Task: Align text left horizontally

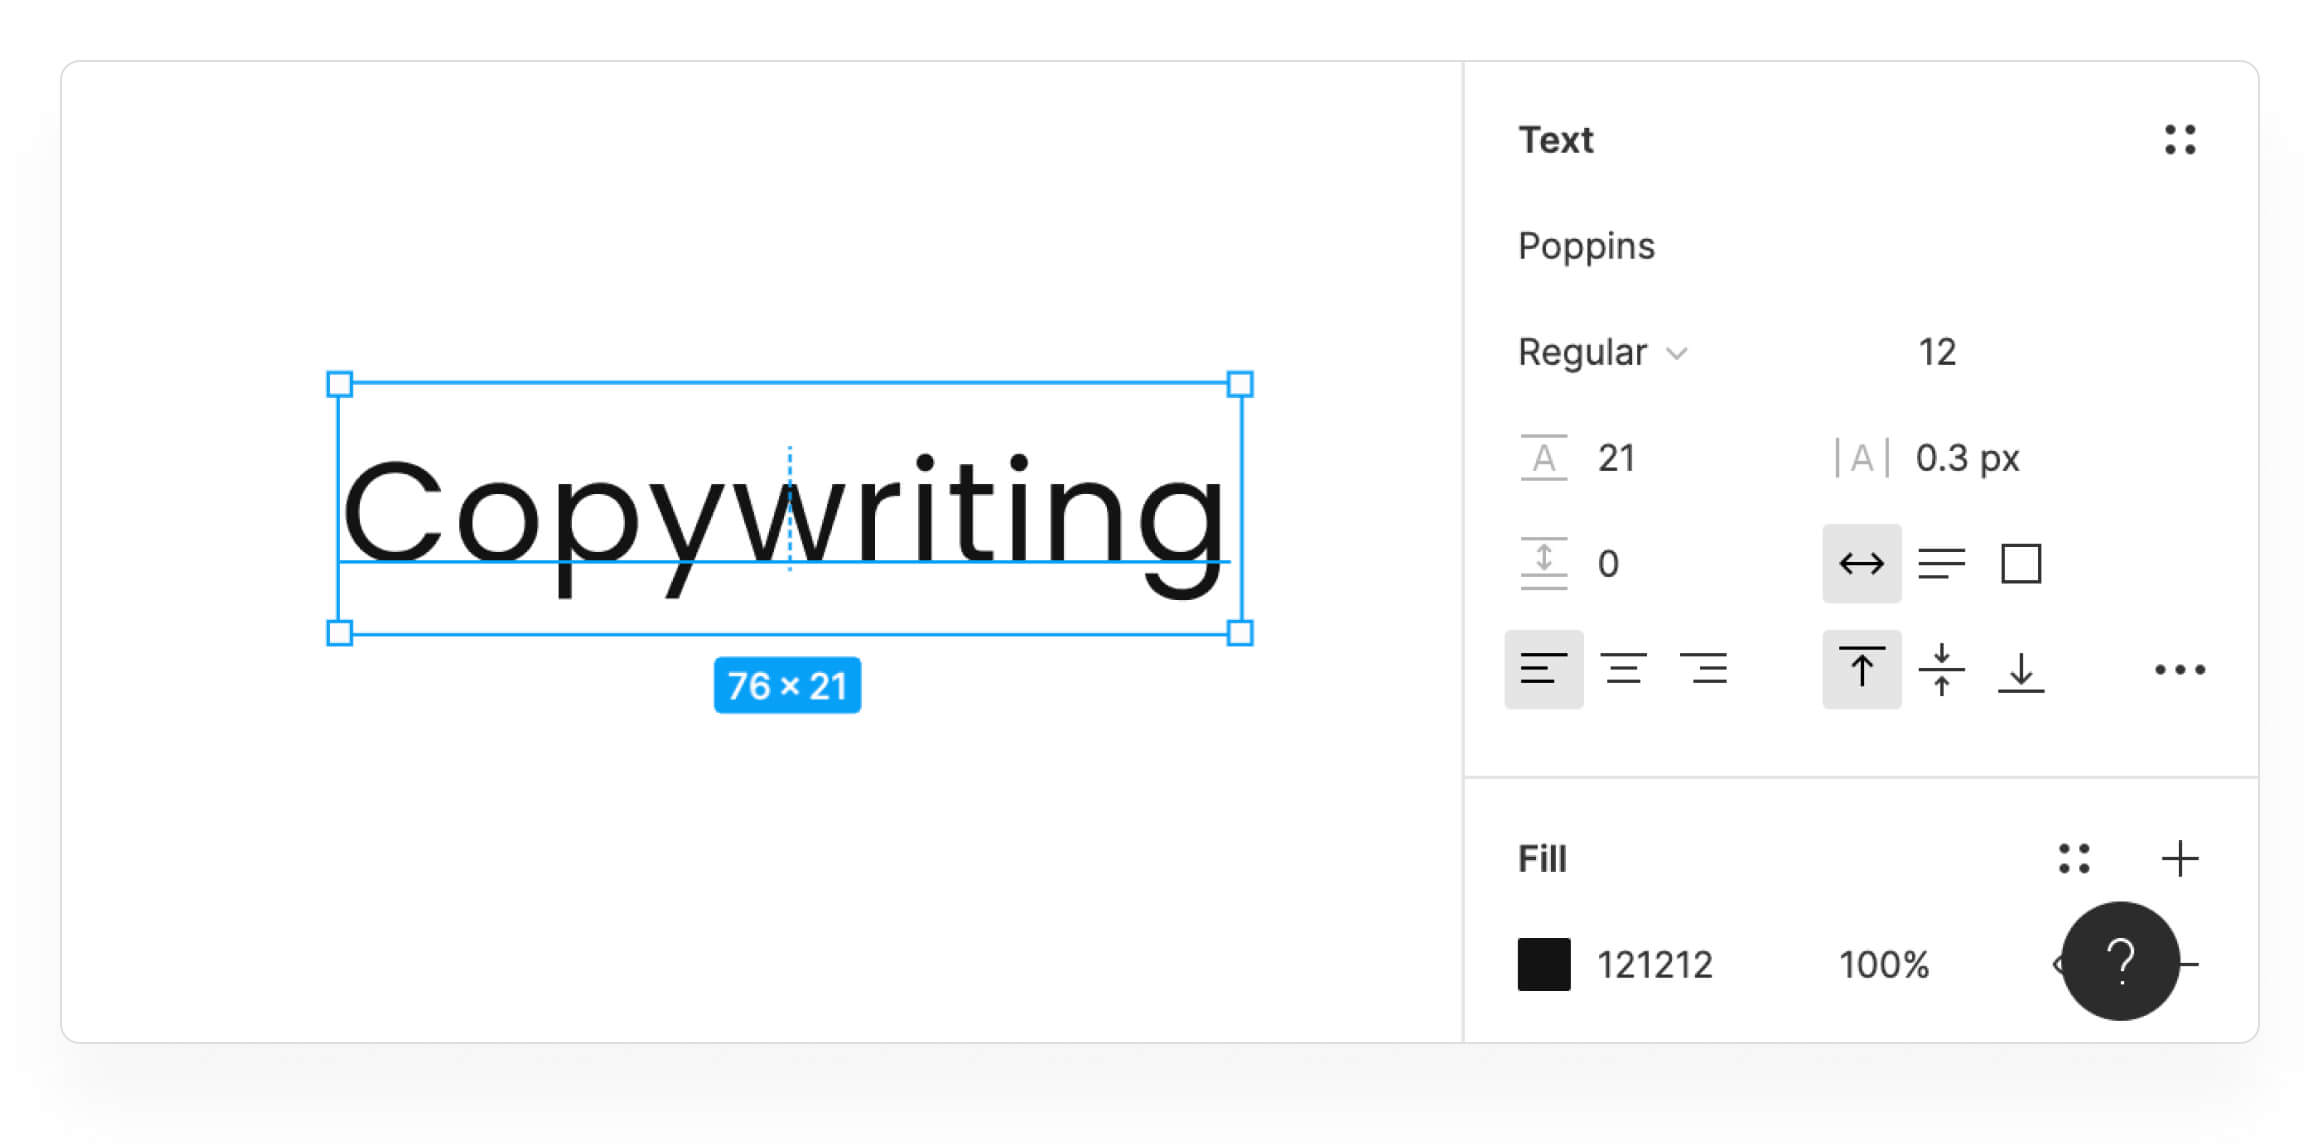Action: [x=1543, y=669]
